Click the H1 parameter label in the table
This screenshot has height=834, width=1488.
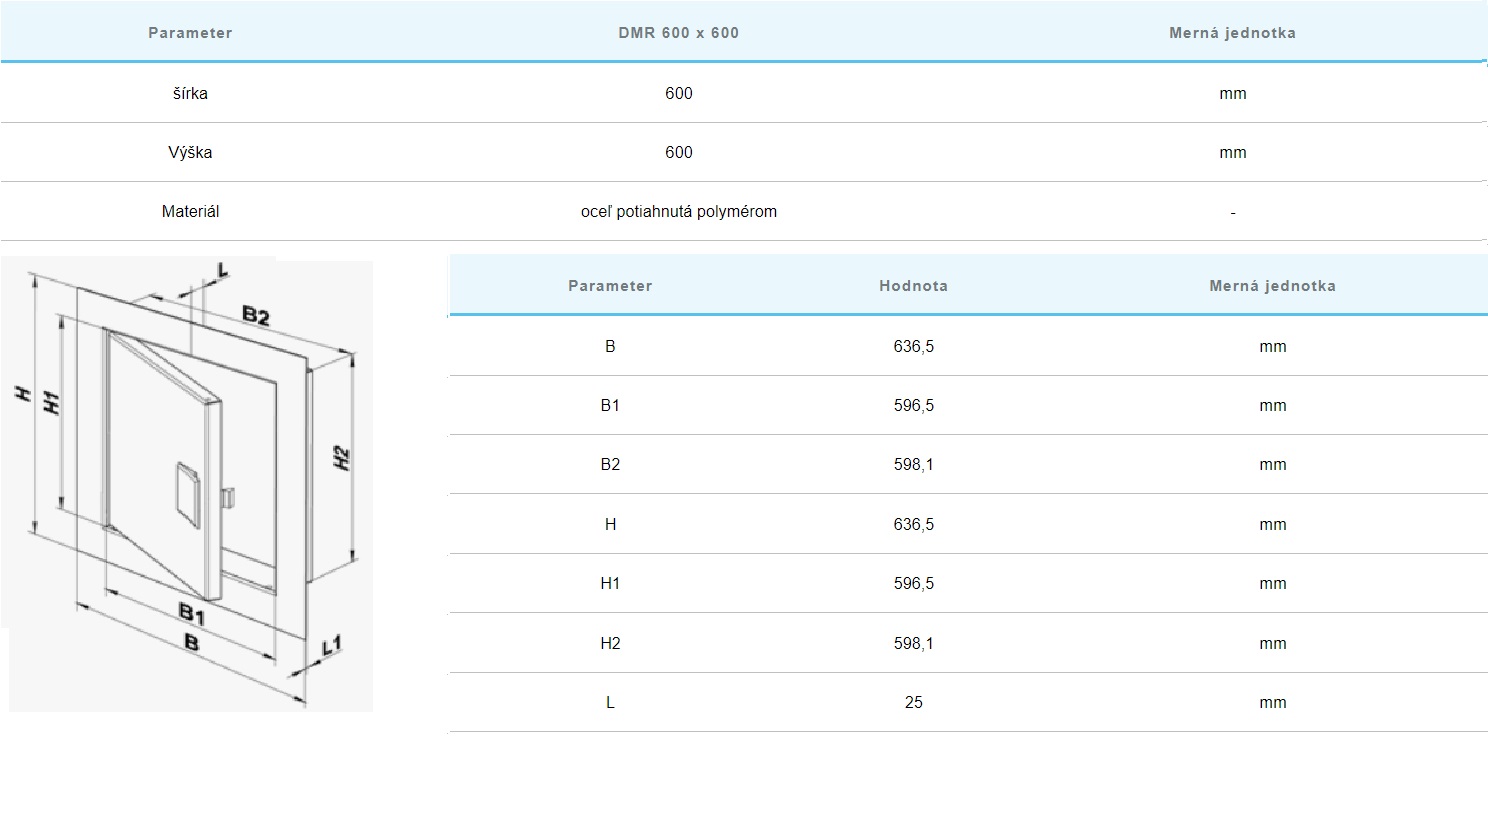click(x=610, y=583)
